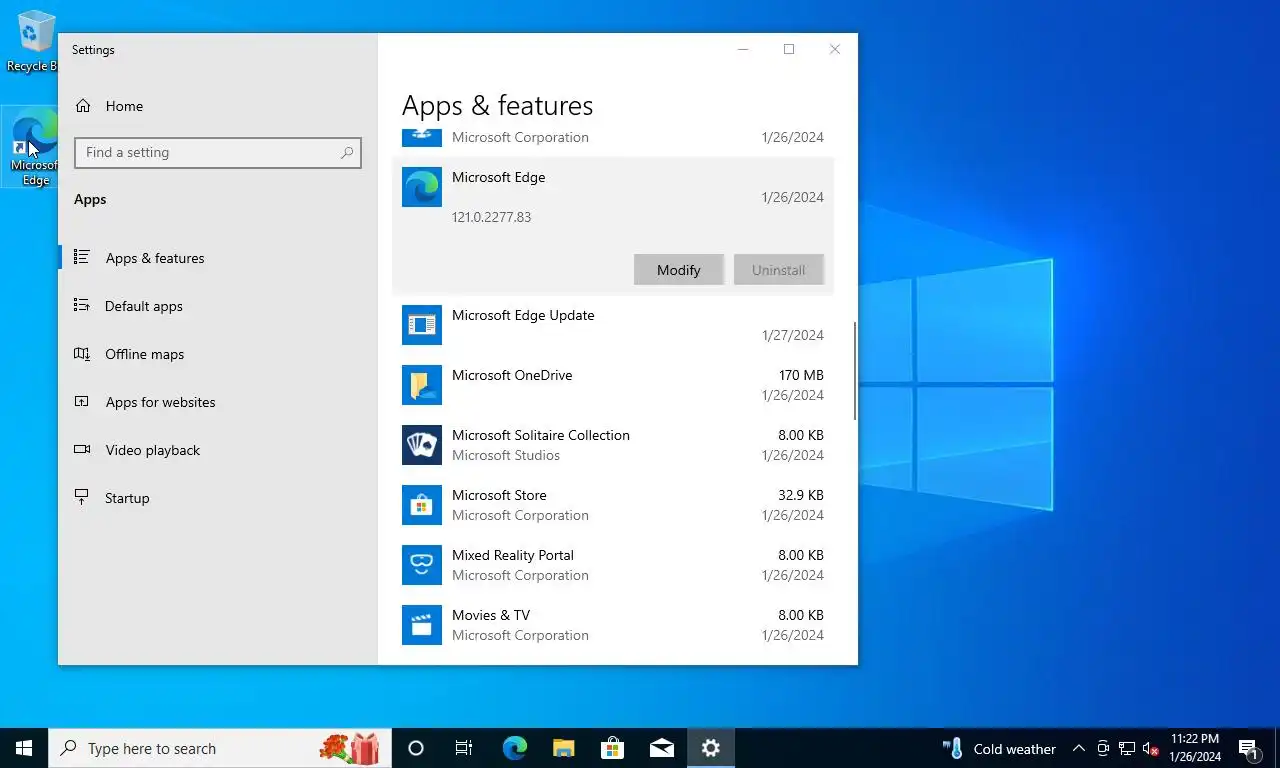Click the Microsoft Edge app icon in list
The width and height of the screenshot is (1280, 768).
point(422,187)
